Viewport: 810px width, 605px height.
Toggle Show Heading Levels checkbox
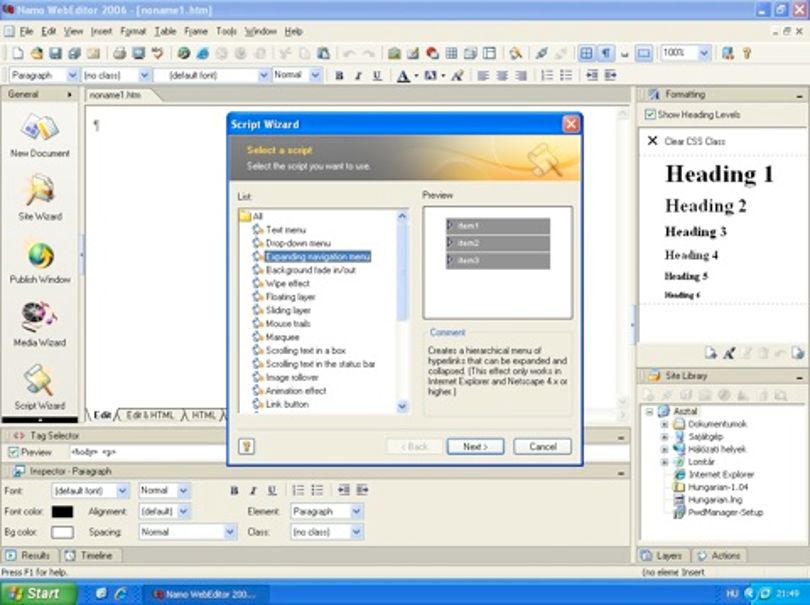click(651, 115)
